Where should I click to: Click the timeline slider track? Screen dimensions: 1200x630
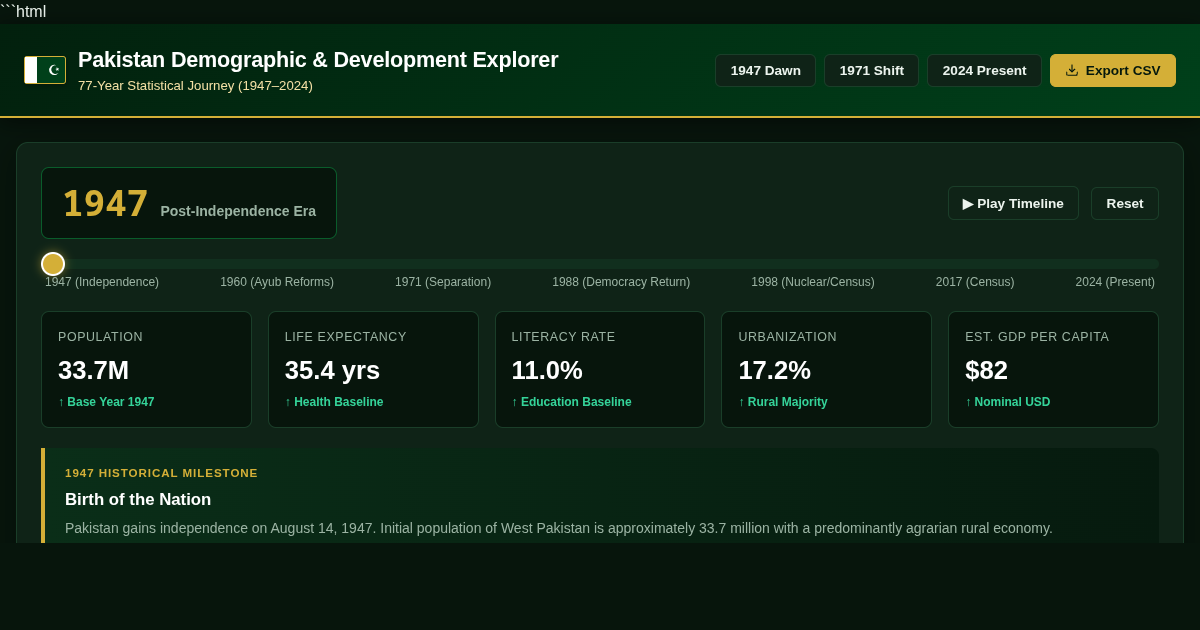600,264
